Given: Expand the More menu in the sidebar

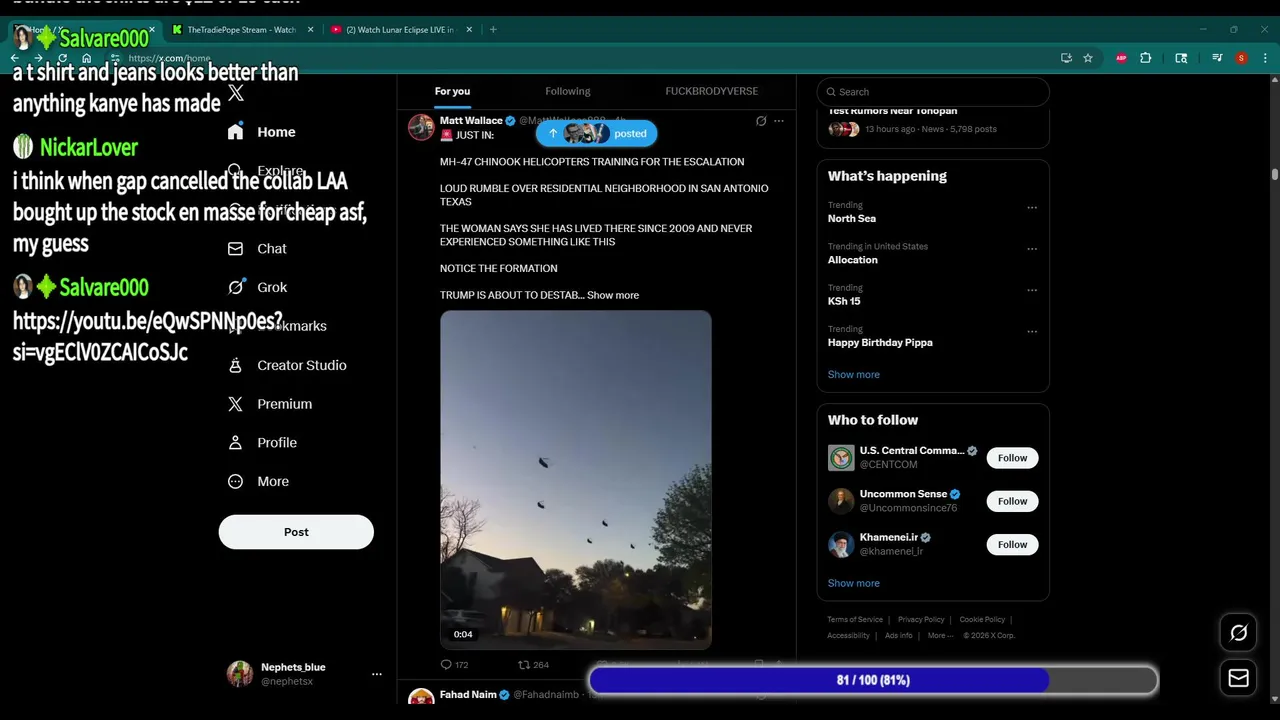Looking at the screenshot, I should (258, 481).
